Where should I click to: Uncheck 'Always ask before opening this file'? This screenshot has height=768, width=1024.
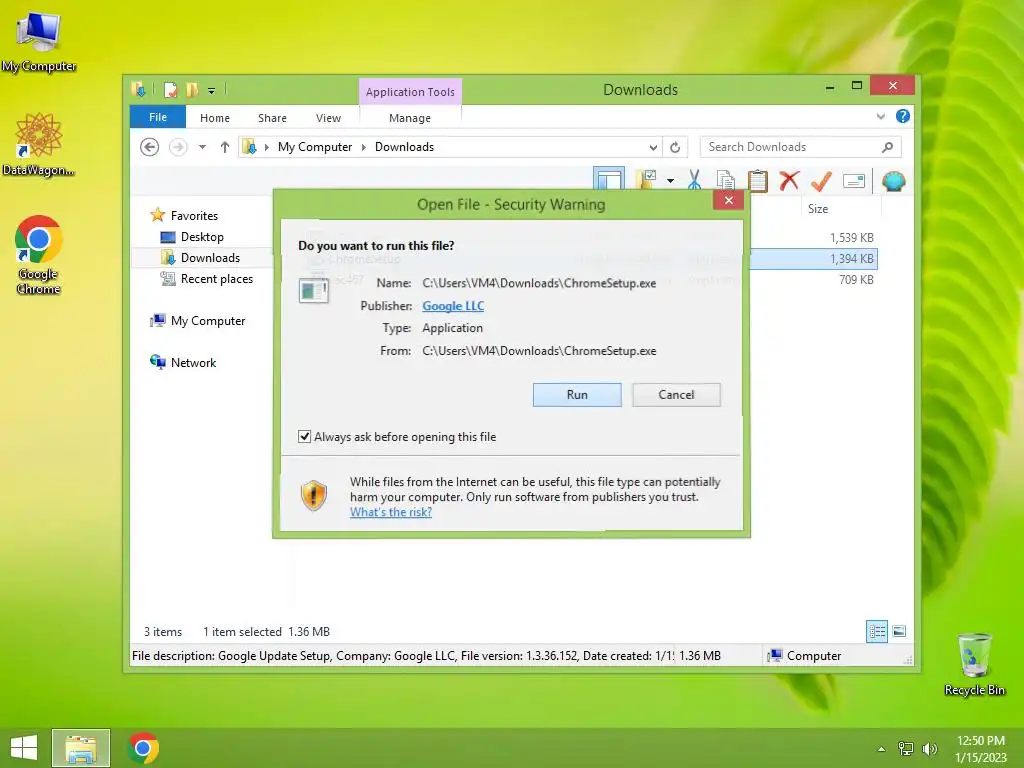(x=304, y=436)
